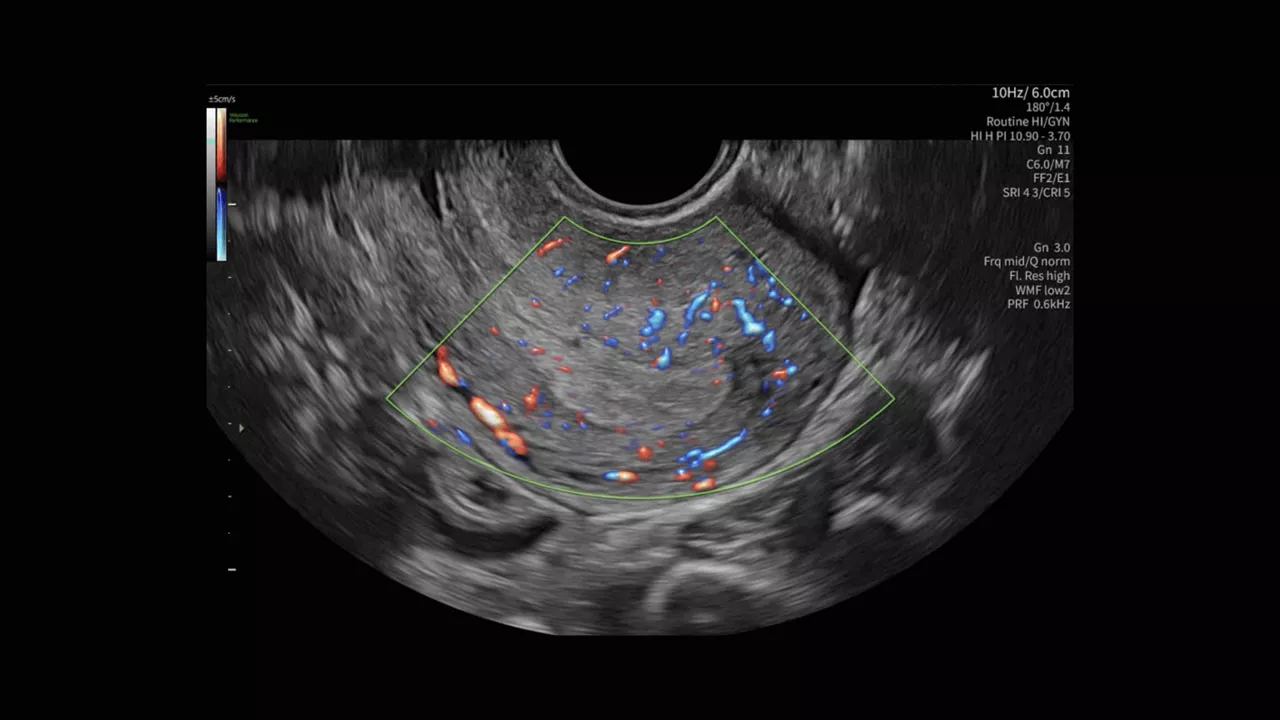The height and width of the screenshot is (720, 1280).
Task: Select the Fl. Res high parameter
Action: click(x=1039, y=276)
